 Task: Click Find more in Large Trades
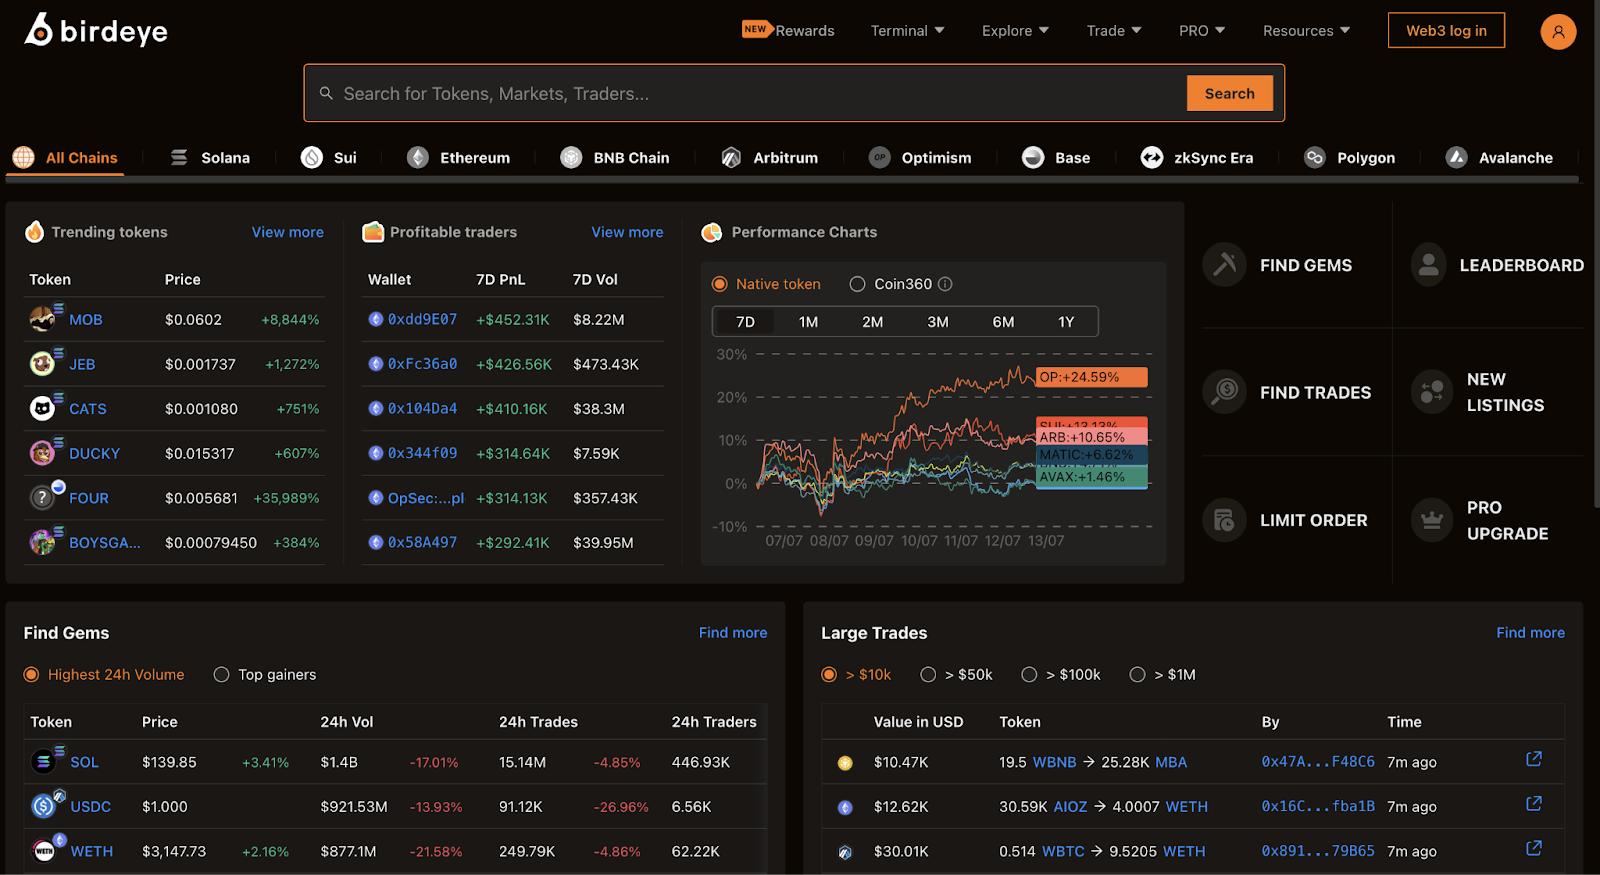[x=1530, y=633]
